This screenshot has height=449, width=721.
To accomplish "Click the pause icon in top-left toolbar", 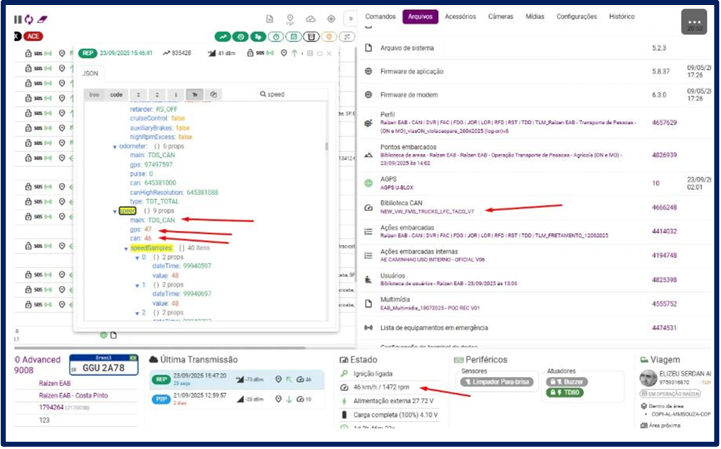I will pos(17,18).
